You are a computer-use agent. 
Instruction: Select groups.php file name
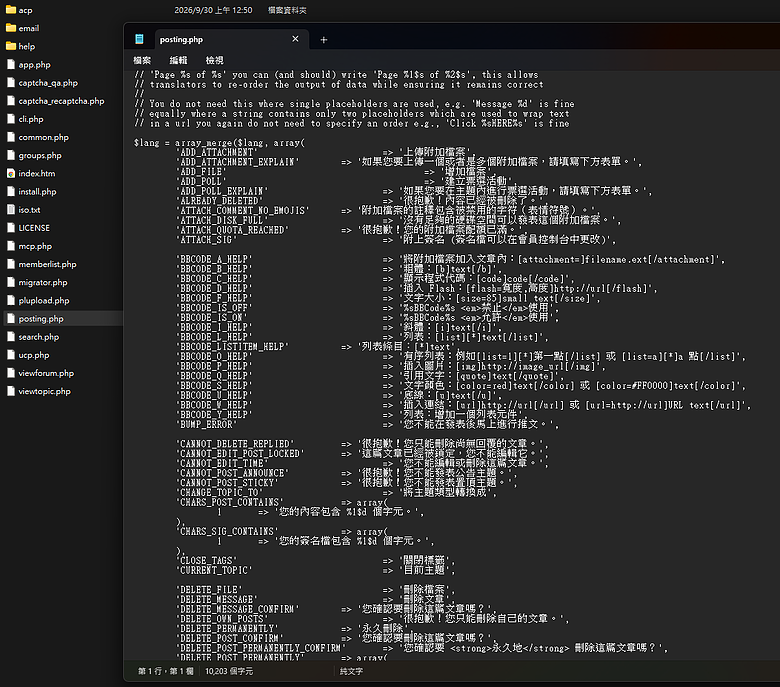click(40, 155)
